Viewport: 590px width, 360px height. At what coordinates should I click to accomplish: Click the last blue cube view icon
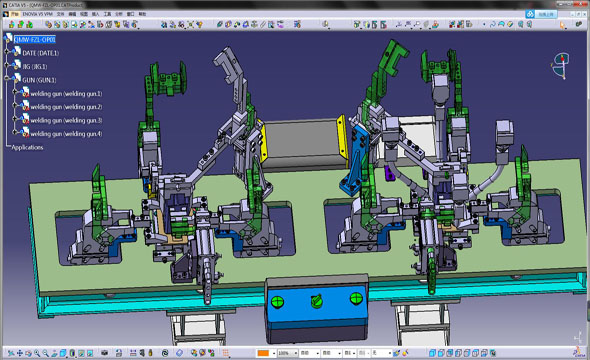click(x=484, y=353)
